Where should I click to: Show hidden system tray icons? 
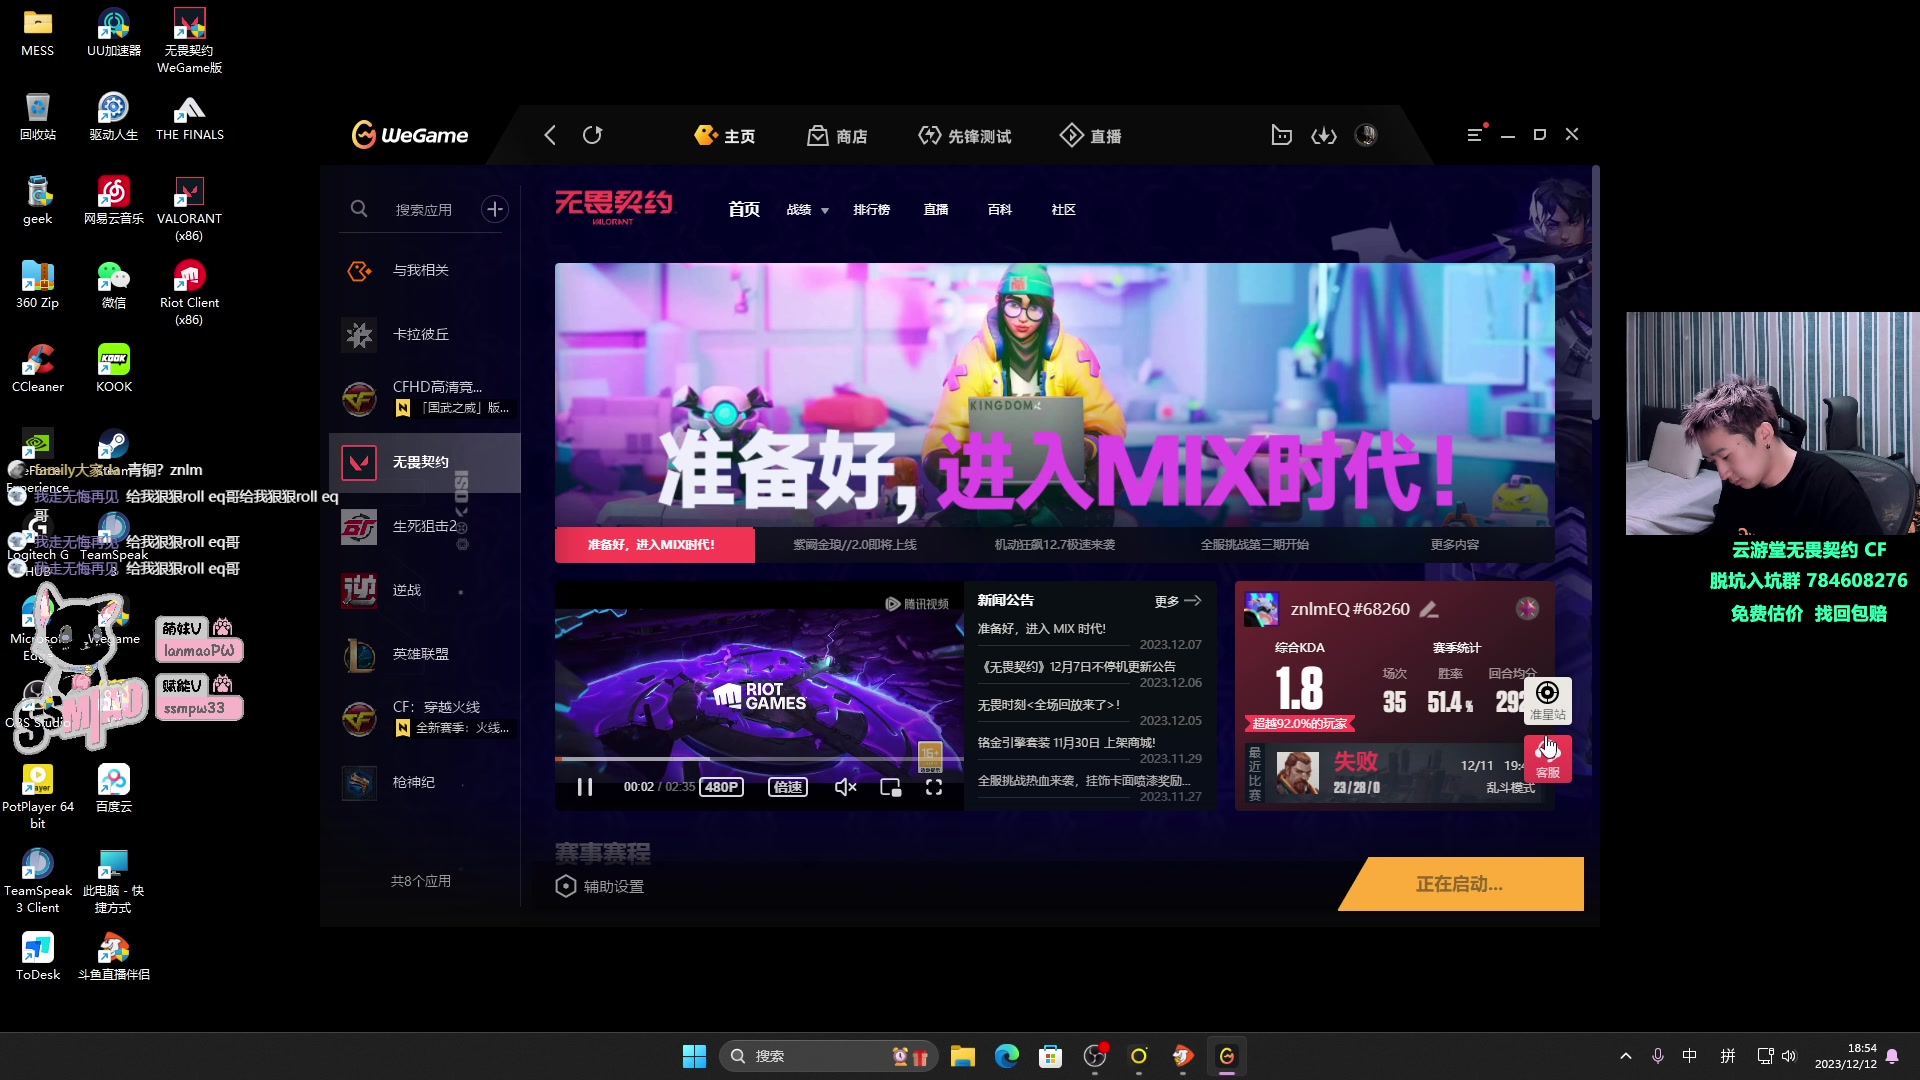tap(1626, 1056)
